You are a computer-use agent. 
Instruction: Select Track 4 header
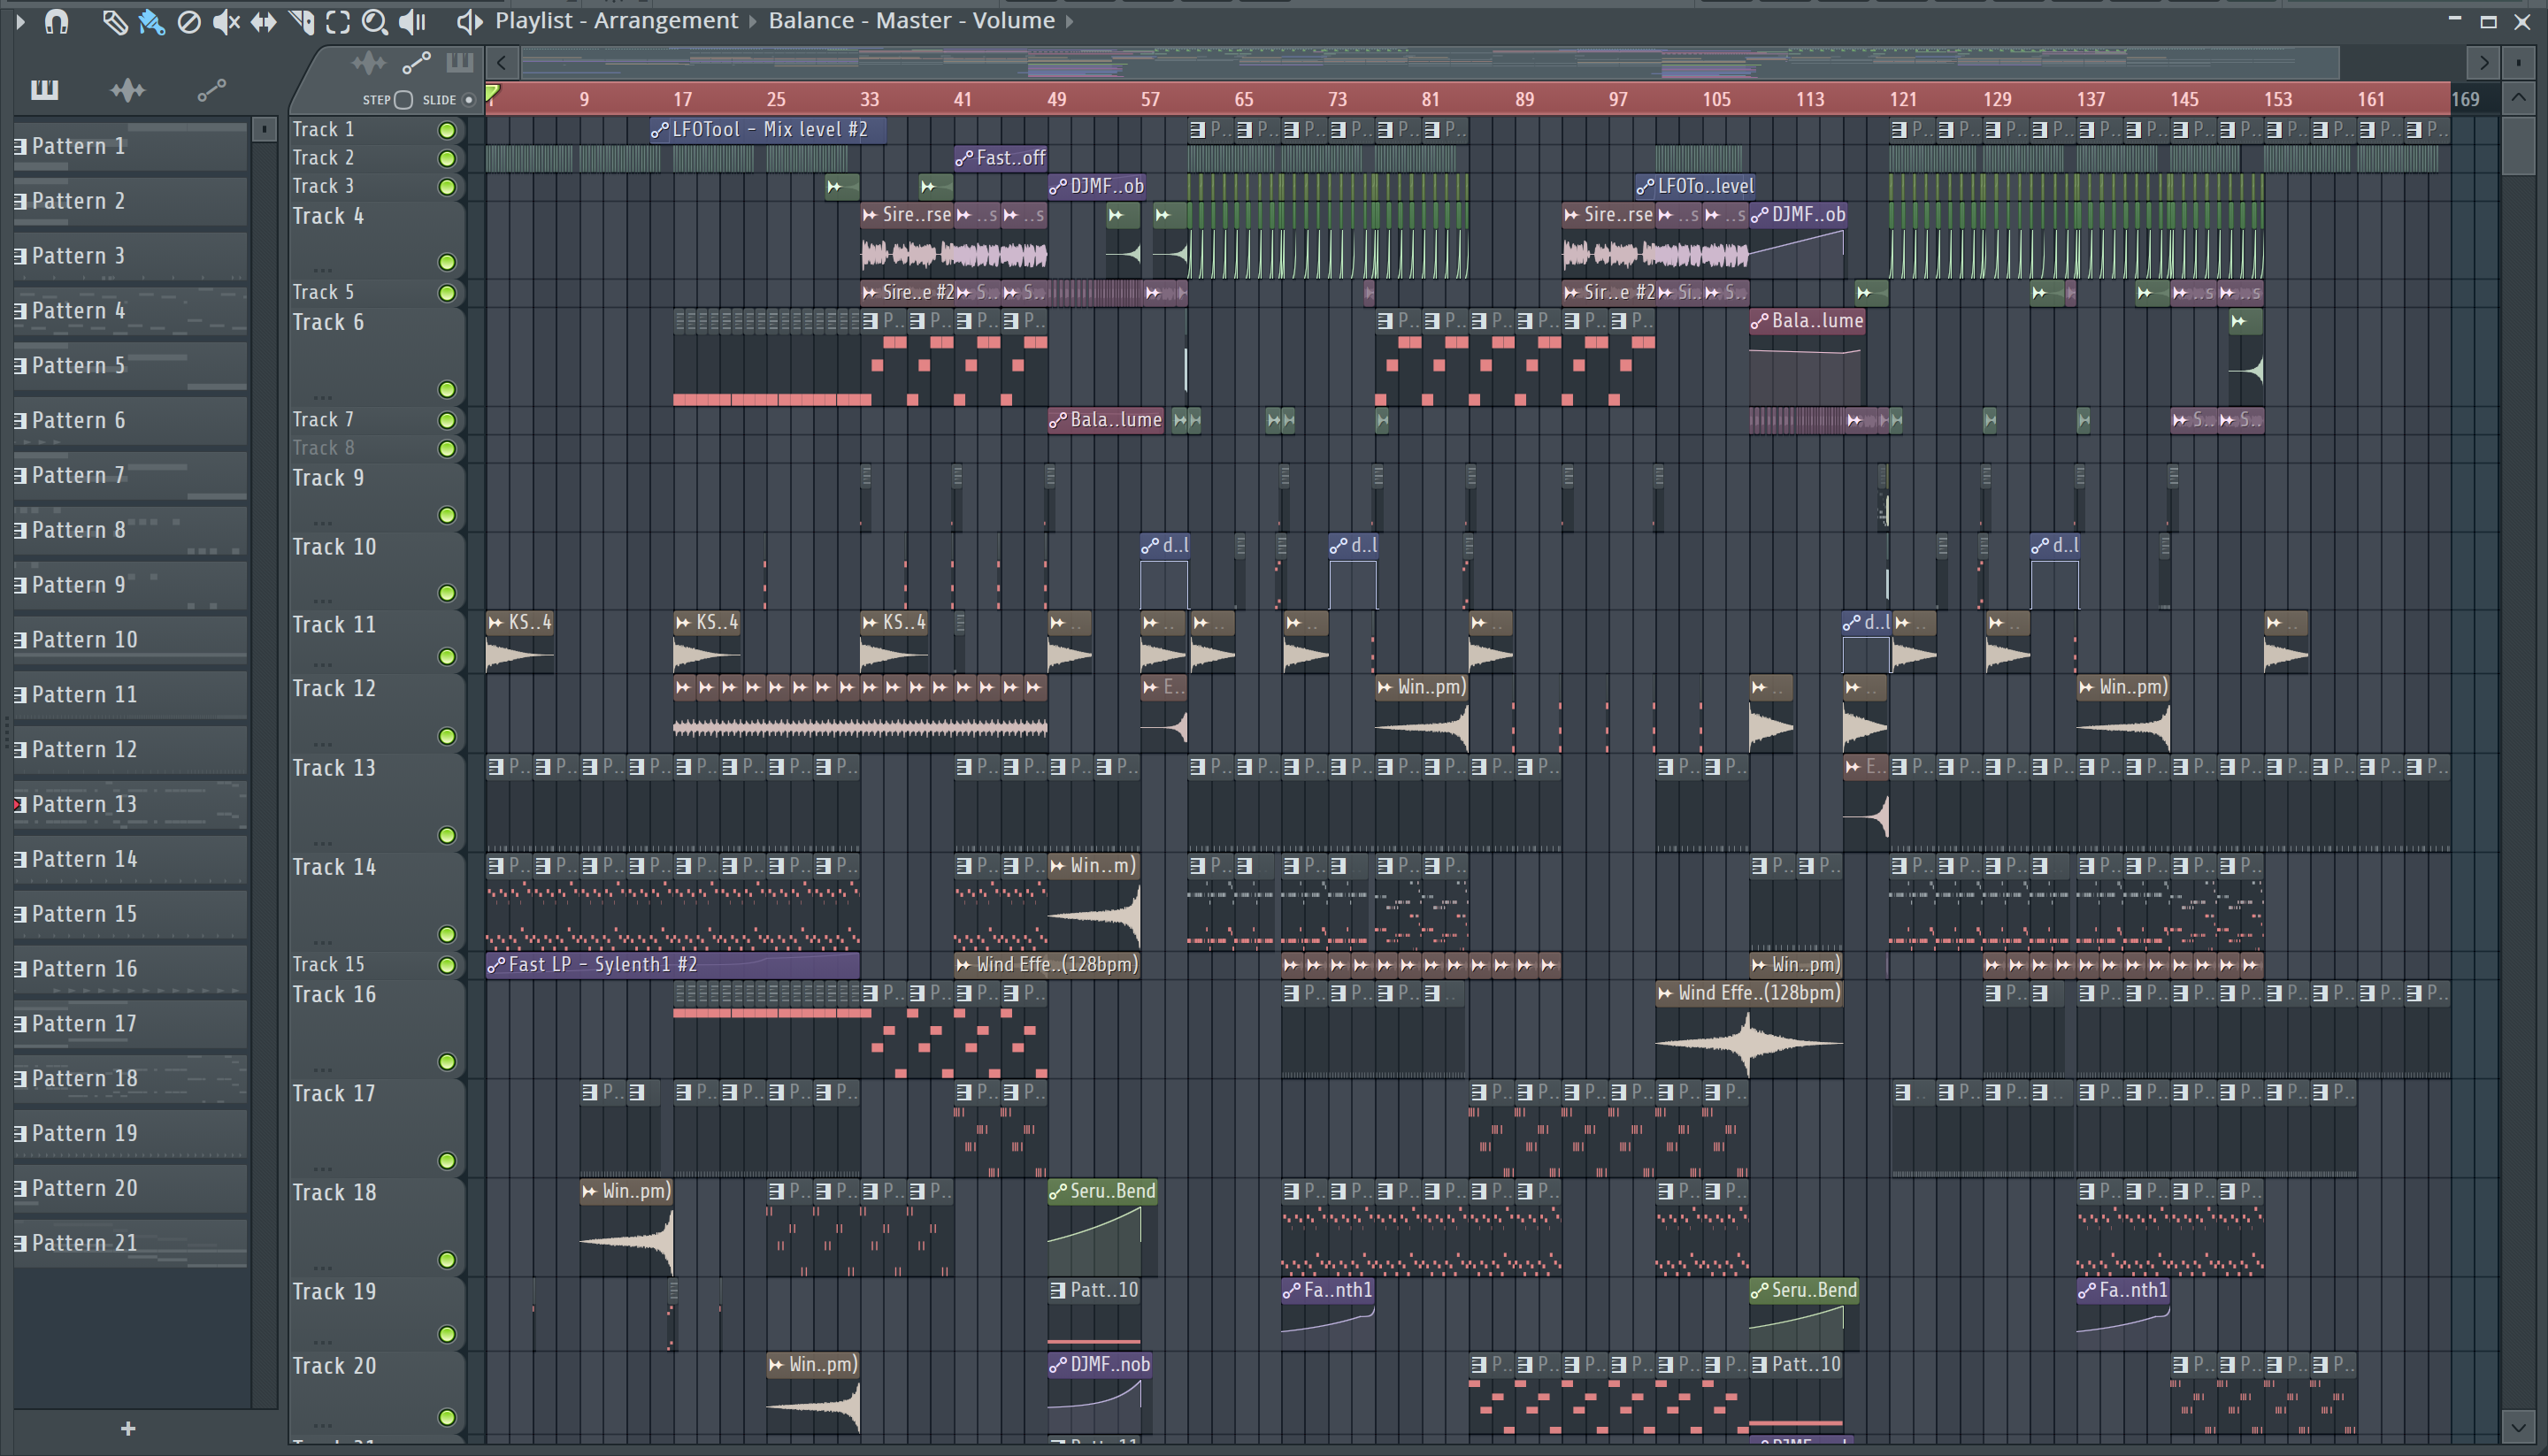click(377, 238)
